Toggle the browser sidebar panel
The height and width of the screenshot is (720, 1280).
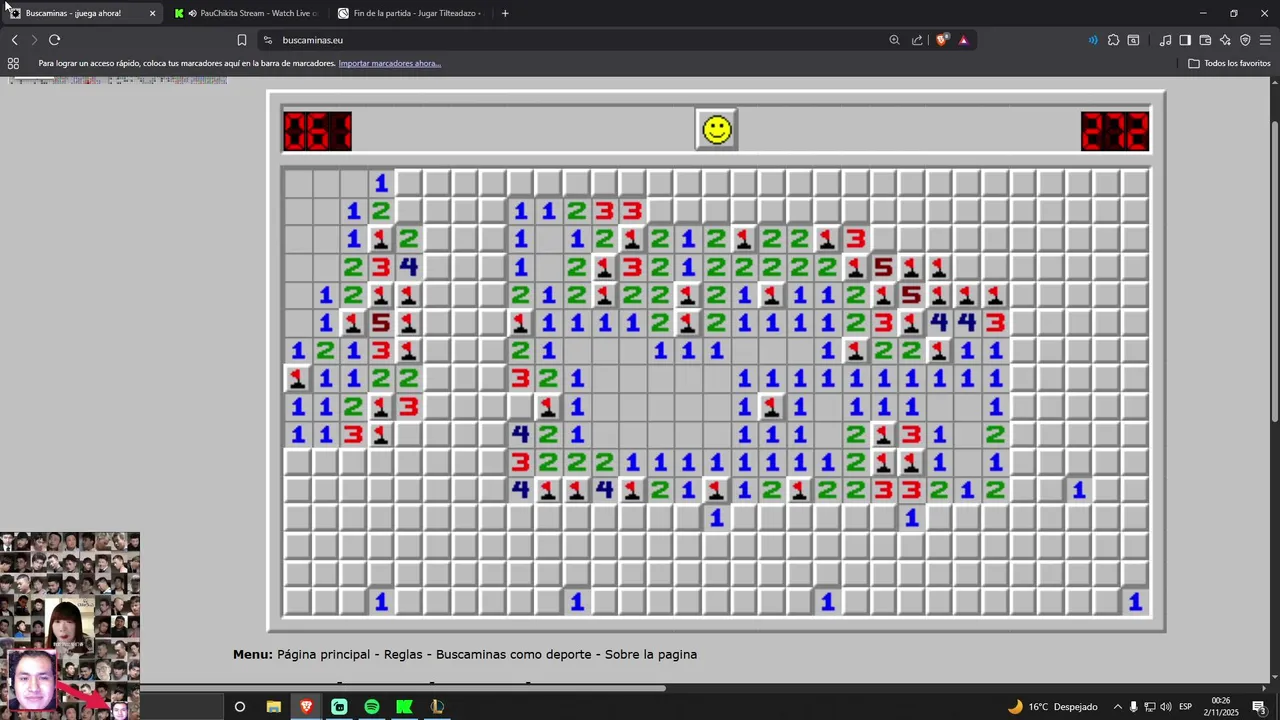pos(1185,40)
